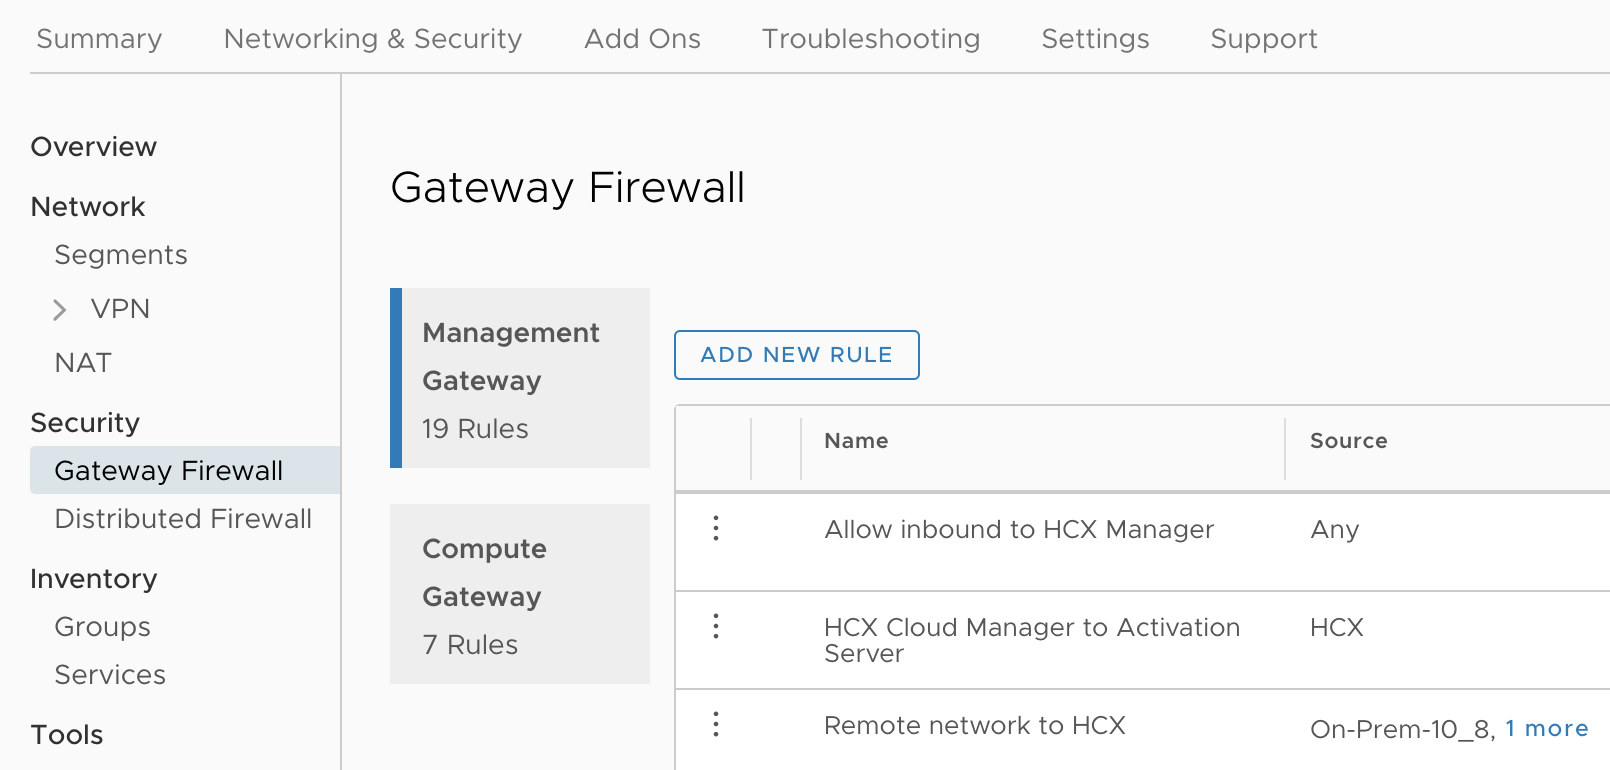
Task: Go to the Troubleshooting tab
Action: tap(871, 39)
